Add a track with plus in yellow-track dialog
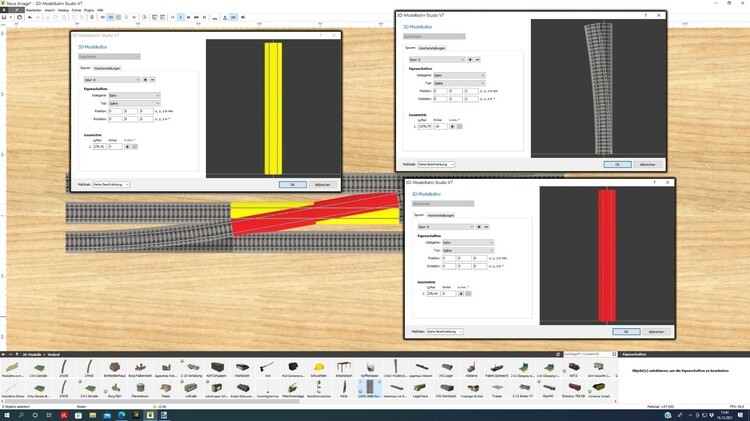Image resolution: width=750 pixels, height=421 pixels. point(145,80)
